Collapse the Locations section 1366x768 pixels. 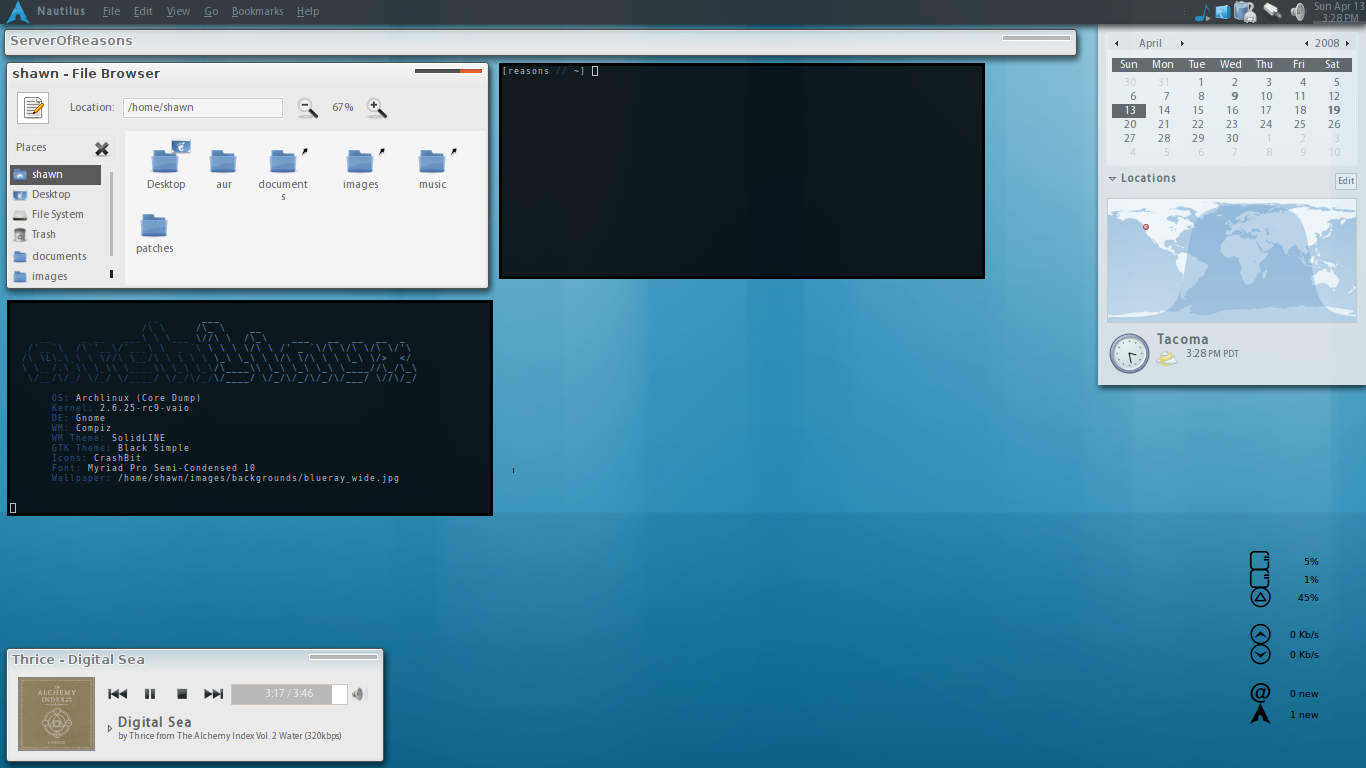click(x=1112, y=179)
